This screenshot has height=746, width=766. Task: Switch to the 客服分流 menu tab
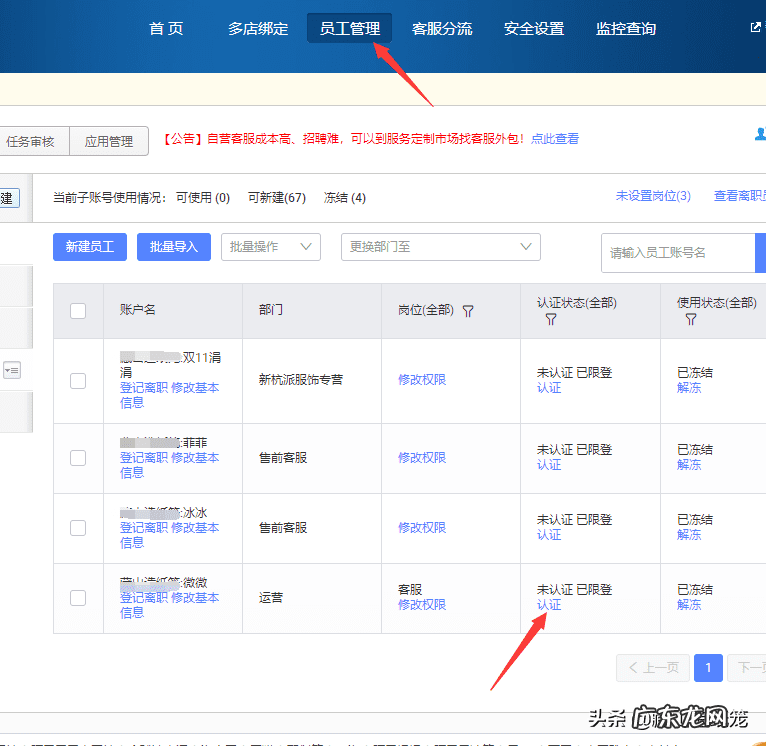point(442,29)
